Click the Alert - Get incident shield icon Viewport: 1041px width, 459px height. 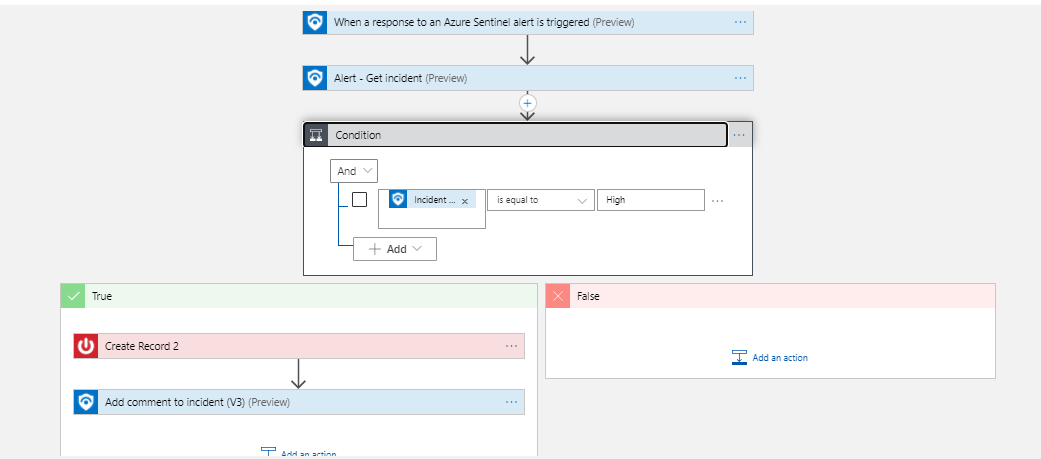(315, 78)
